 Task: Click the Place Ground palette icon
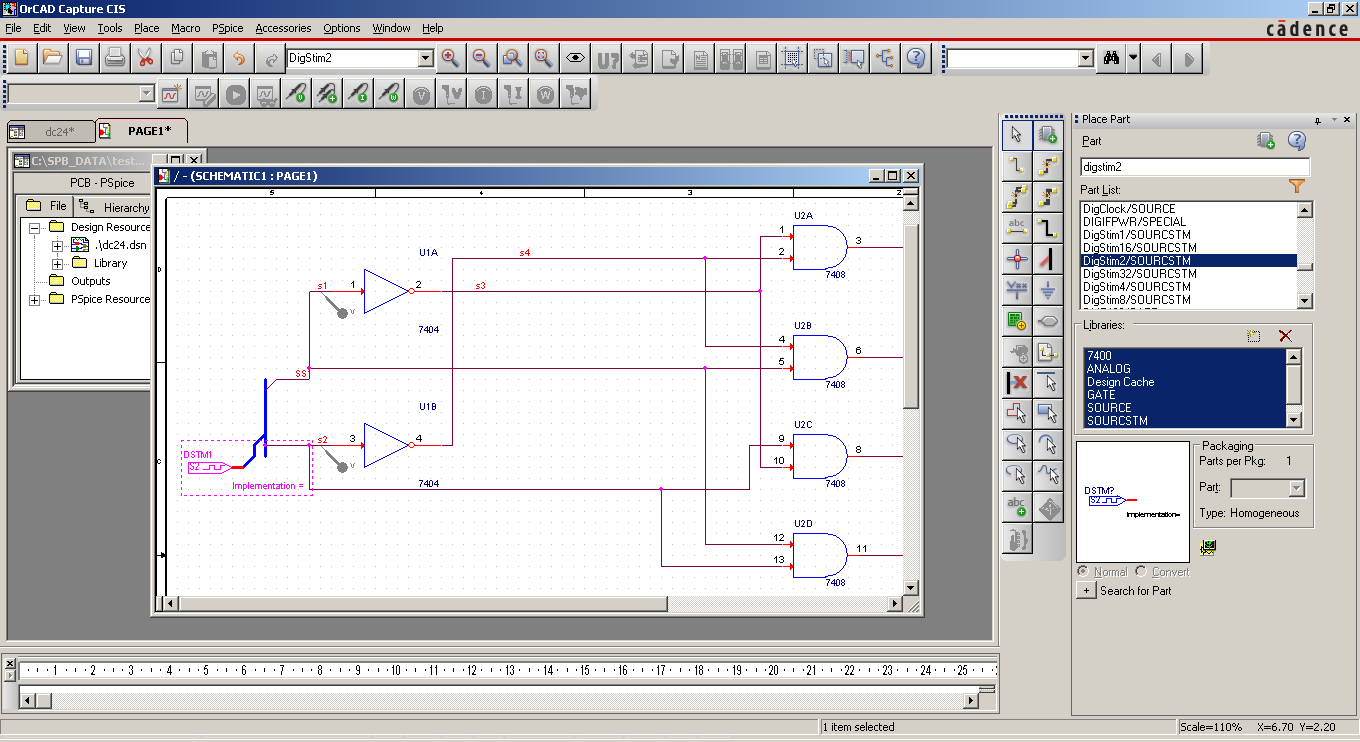point(1048,290)
